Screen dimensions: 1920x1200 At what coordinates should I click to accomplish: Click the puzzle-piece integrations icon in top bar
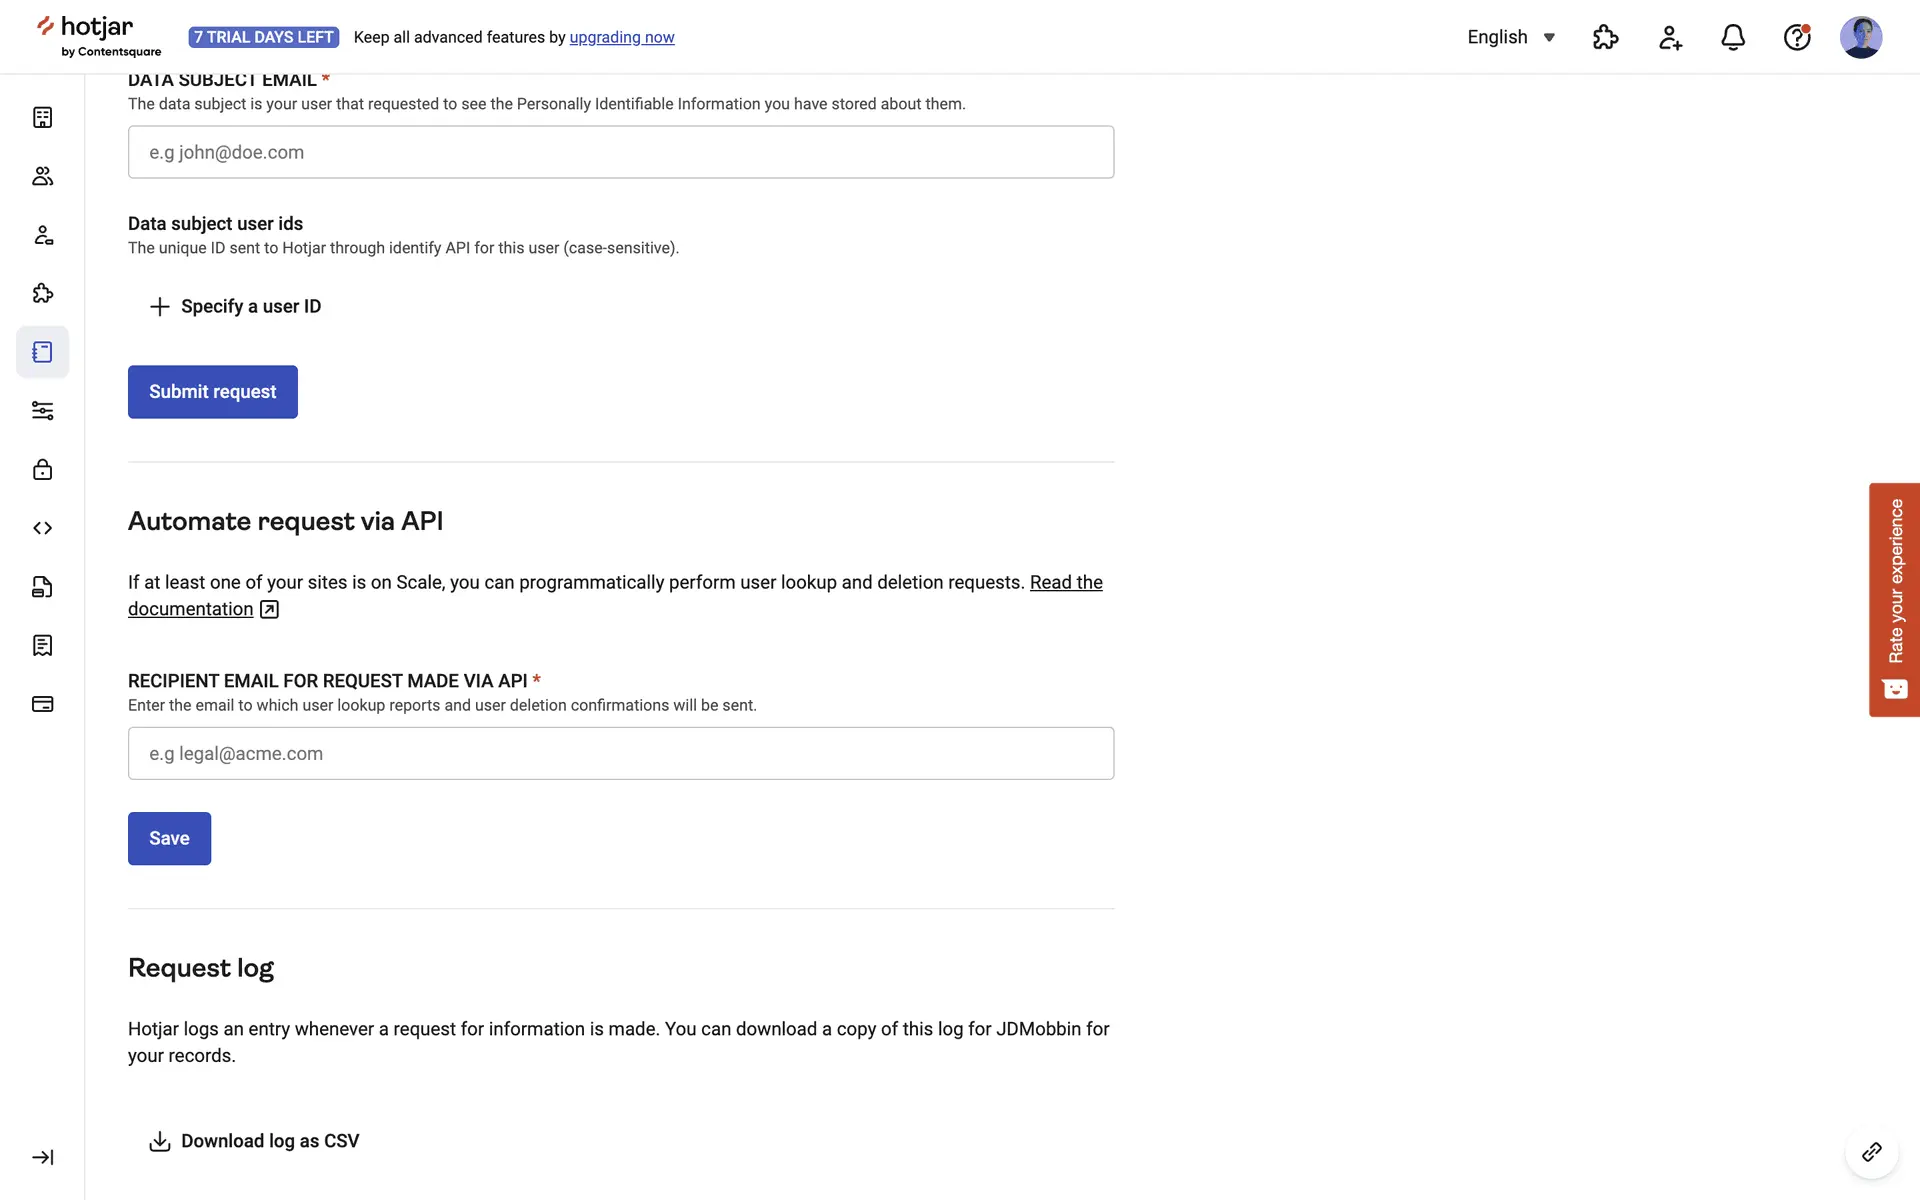[x=1605, y=38]
